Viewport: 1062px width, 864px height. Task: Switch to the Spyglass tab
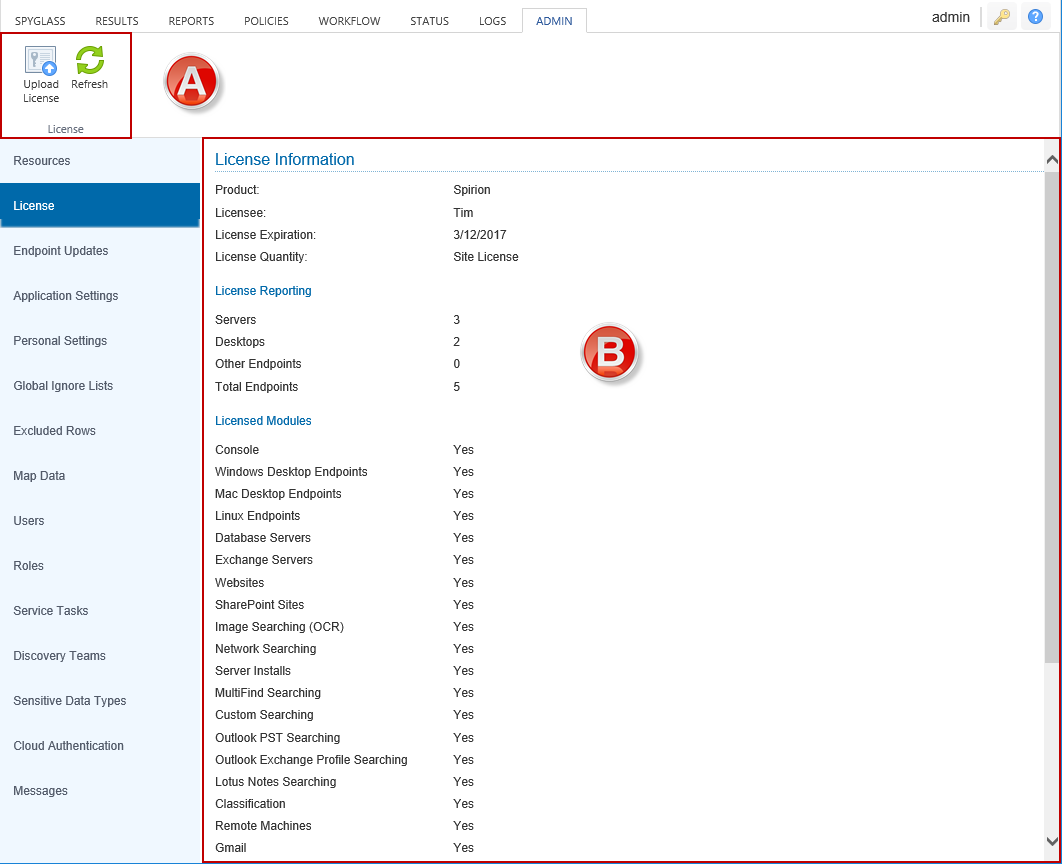pos(40,21)
